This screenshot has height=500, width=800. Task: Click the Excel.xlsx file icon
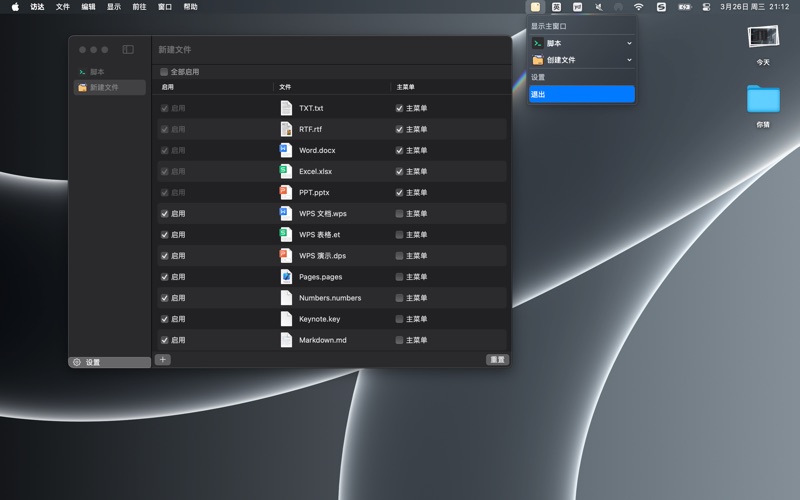point(285,171)
